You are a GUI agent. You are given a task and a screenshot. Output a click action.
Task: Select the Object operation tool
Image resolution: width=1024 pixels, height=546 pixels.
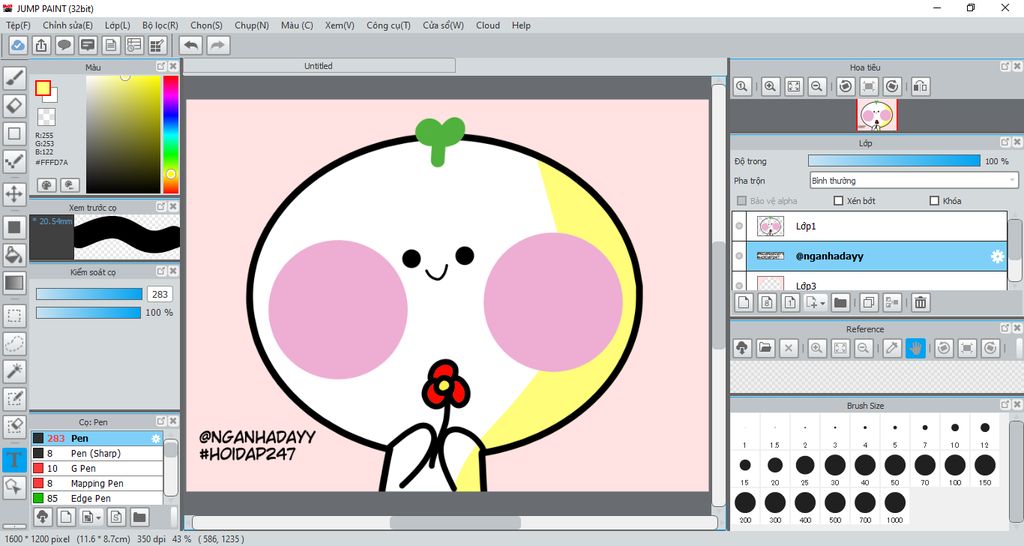pyautogui.click(x=14, y=487)
